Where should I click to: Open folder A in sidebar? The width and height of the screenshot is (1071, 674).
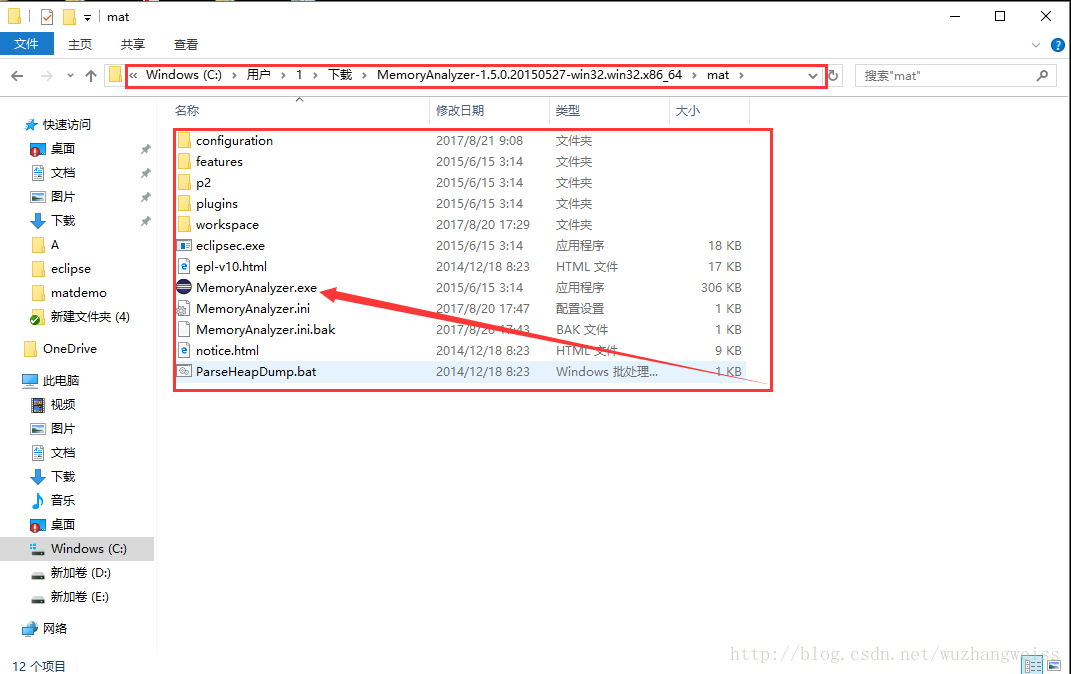[55, 244]
